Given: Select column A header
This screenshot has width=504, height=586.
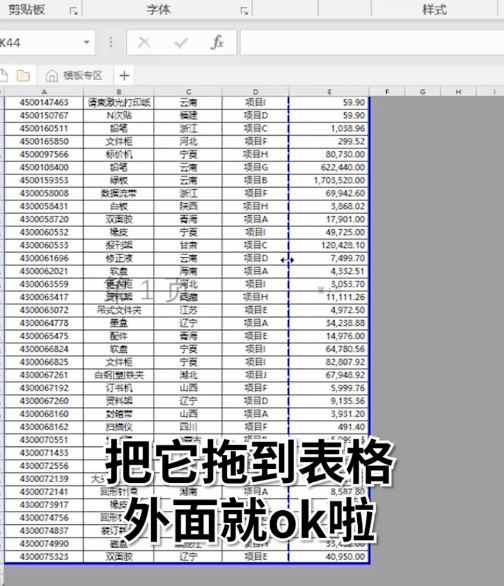Looking at the screenshot, I should (x=44, y=92).
